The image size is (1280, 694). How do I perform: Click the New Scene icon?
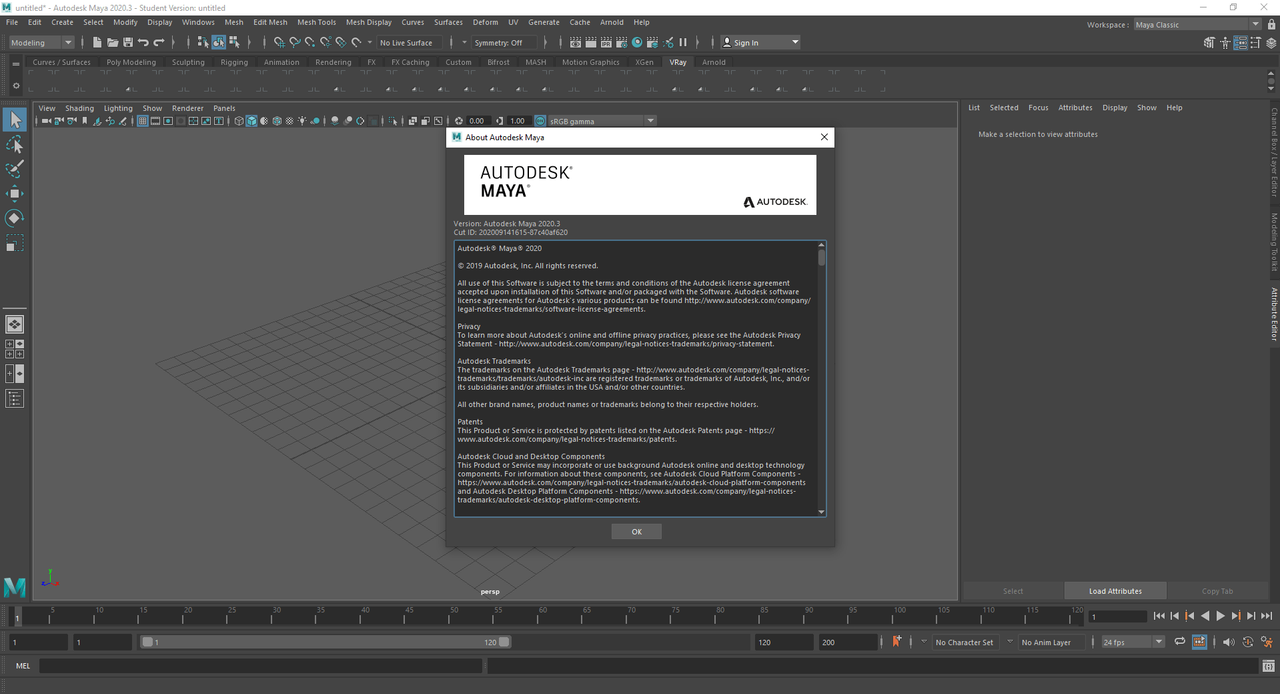[97, 42]
